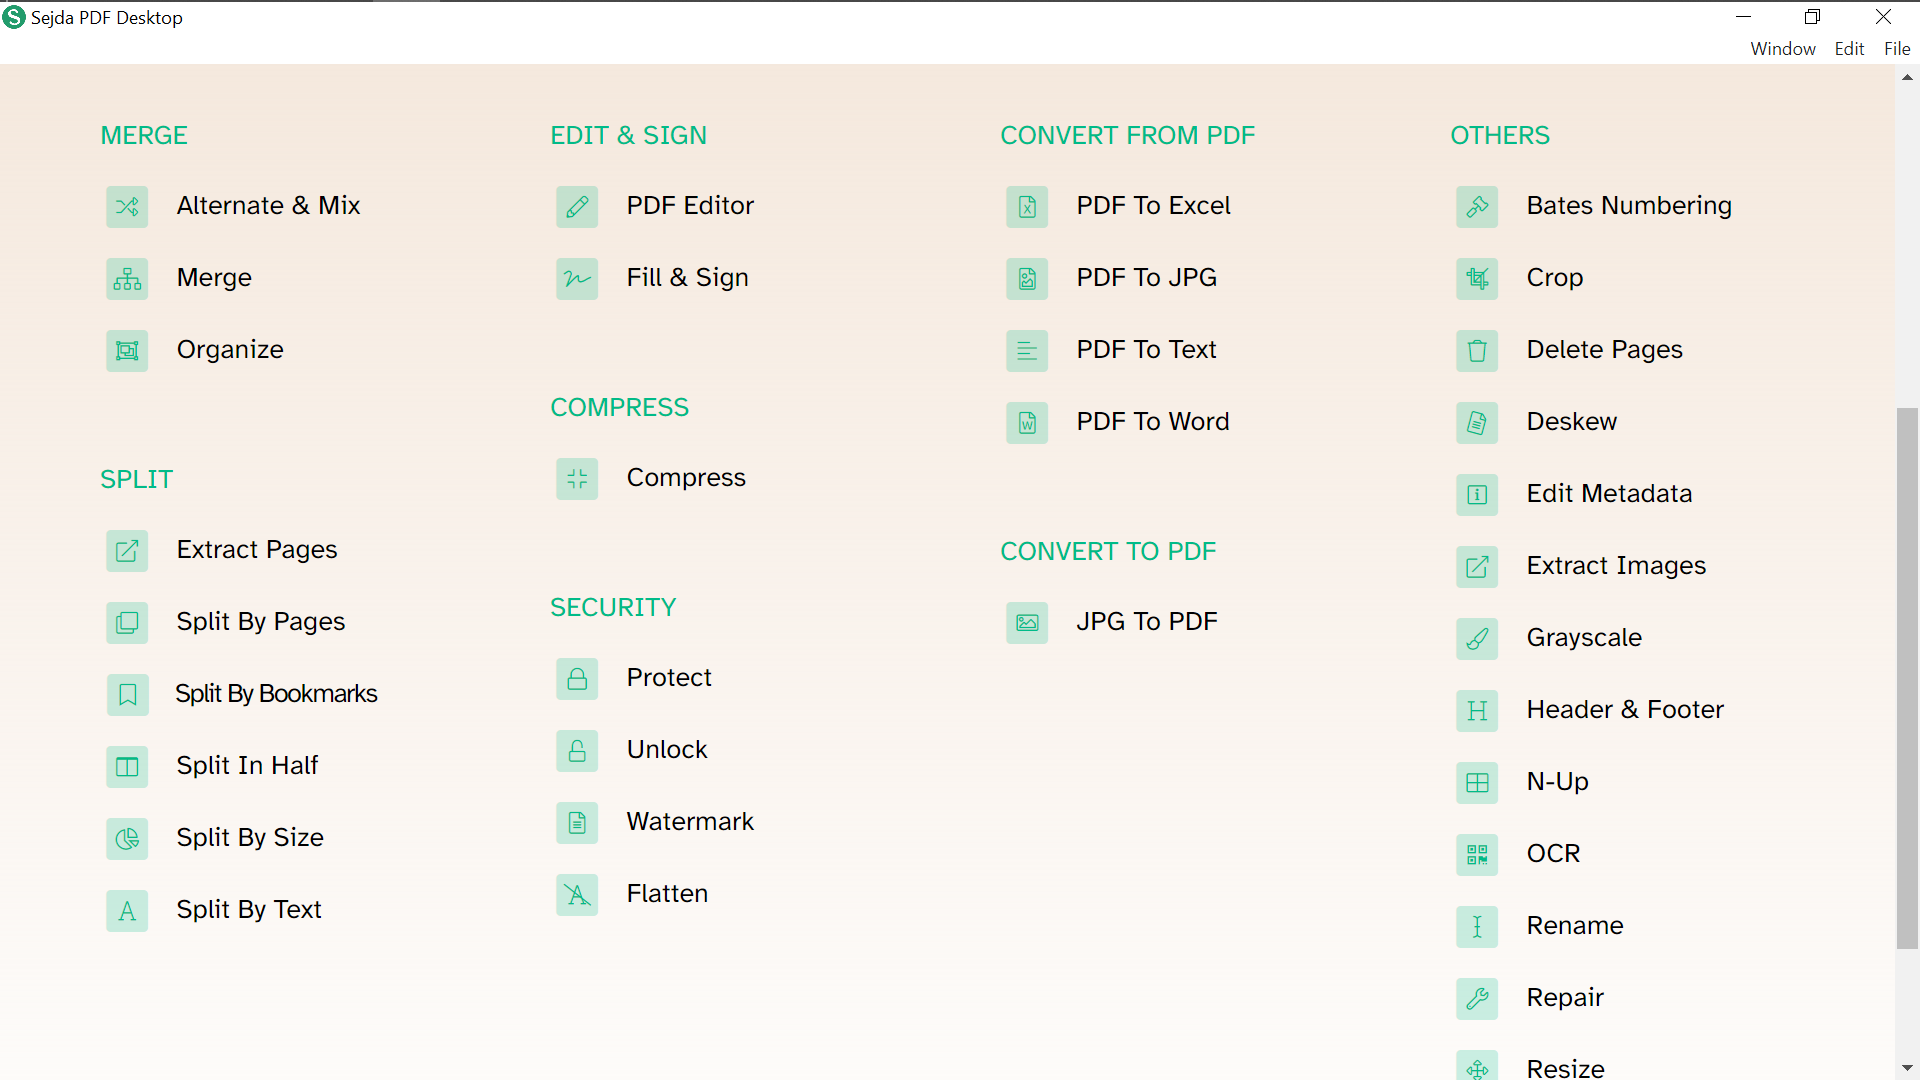This screenshot has height=1080, width=1920.
Task: Click the scrollbar down arrow
Action: click(x=1907, y=1068)
